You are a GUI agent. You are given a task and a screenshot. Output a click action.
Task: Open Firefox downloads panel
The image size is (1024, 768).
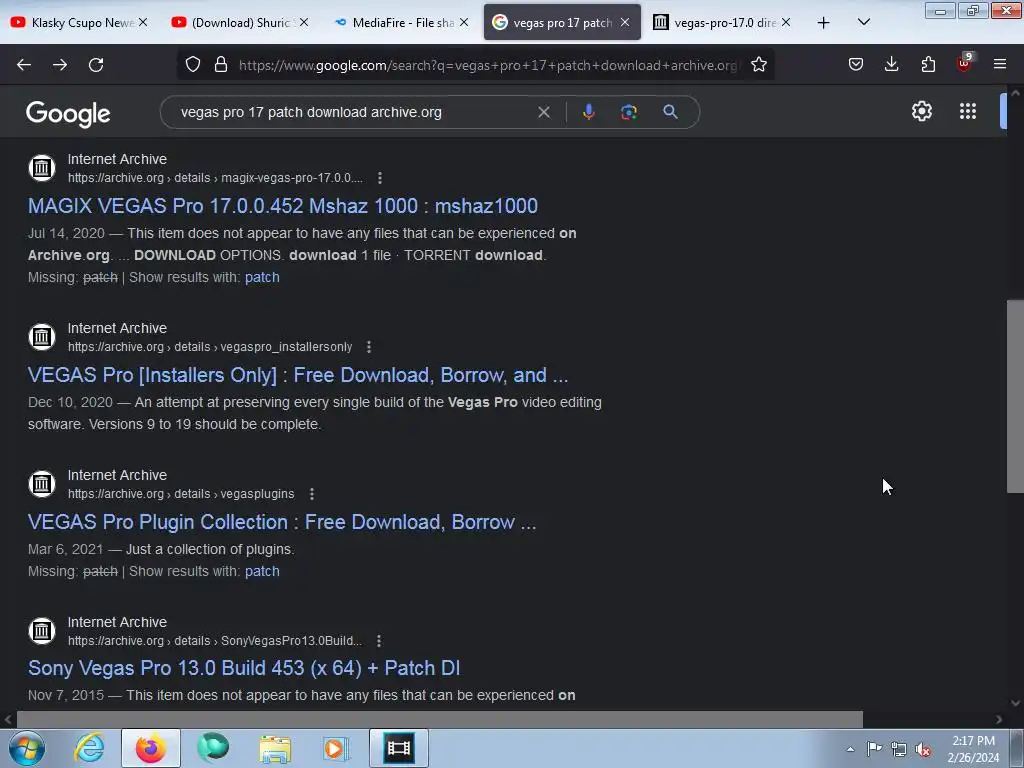click(x=891, y=64)
